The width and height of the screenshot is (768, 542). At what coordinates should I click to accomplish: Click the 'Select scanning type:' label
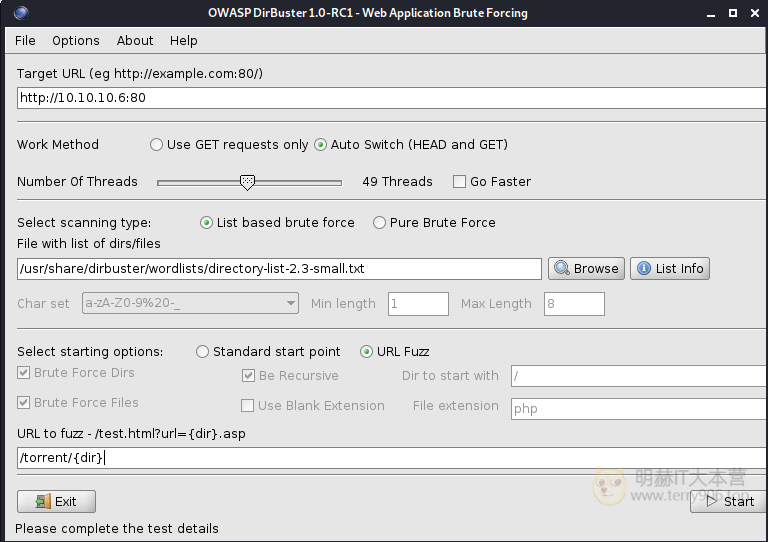84,223
